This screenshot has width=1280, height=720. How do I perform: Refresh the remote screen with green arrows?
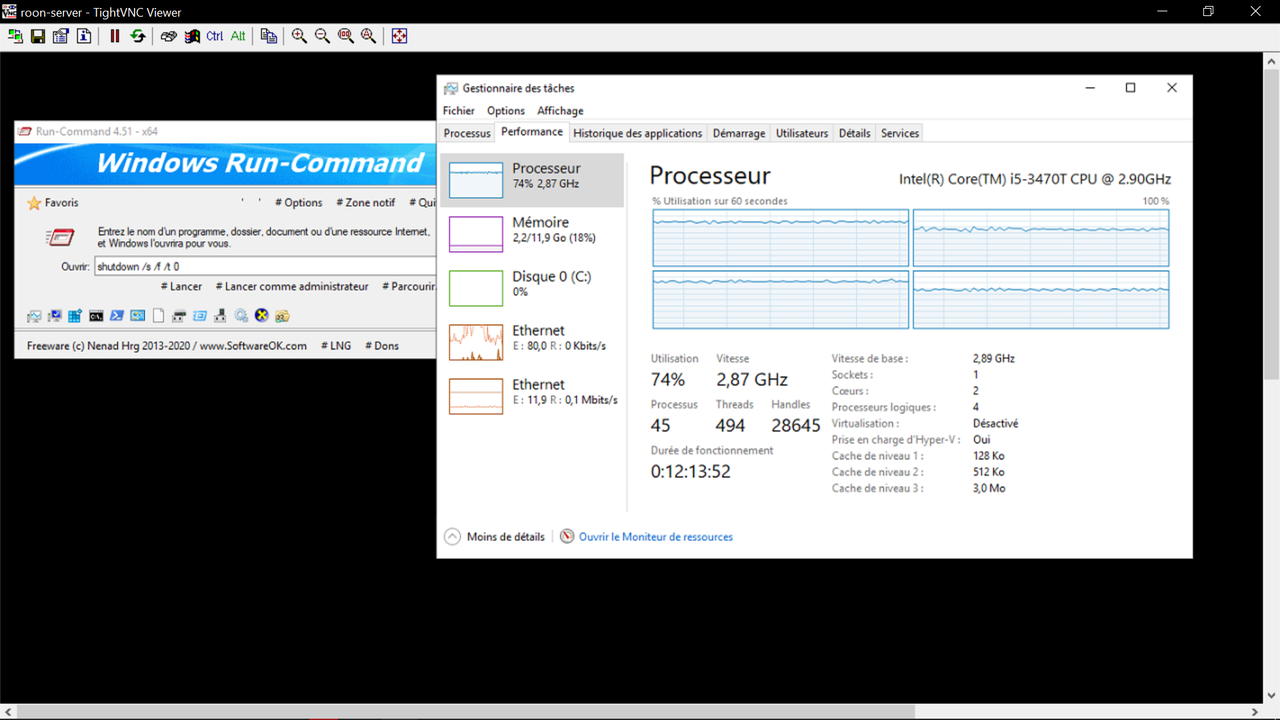pos(137,36)
